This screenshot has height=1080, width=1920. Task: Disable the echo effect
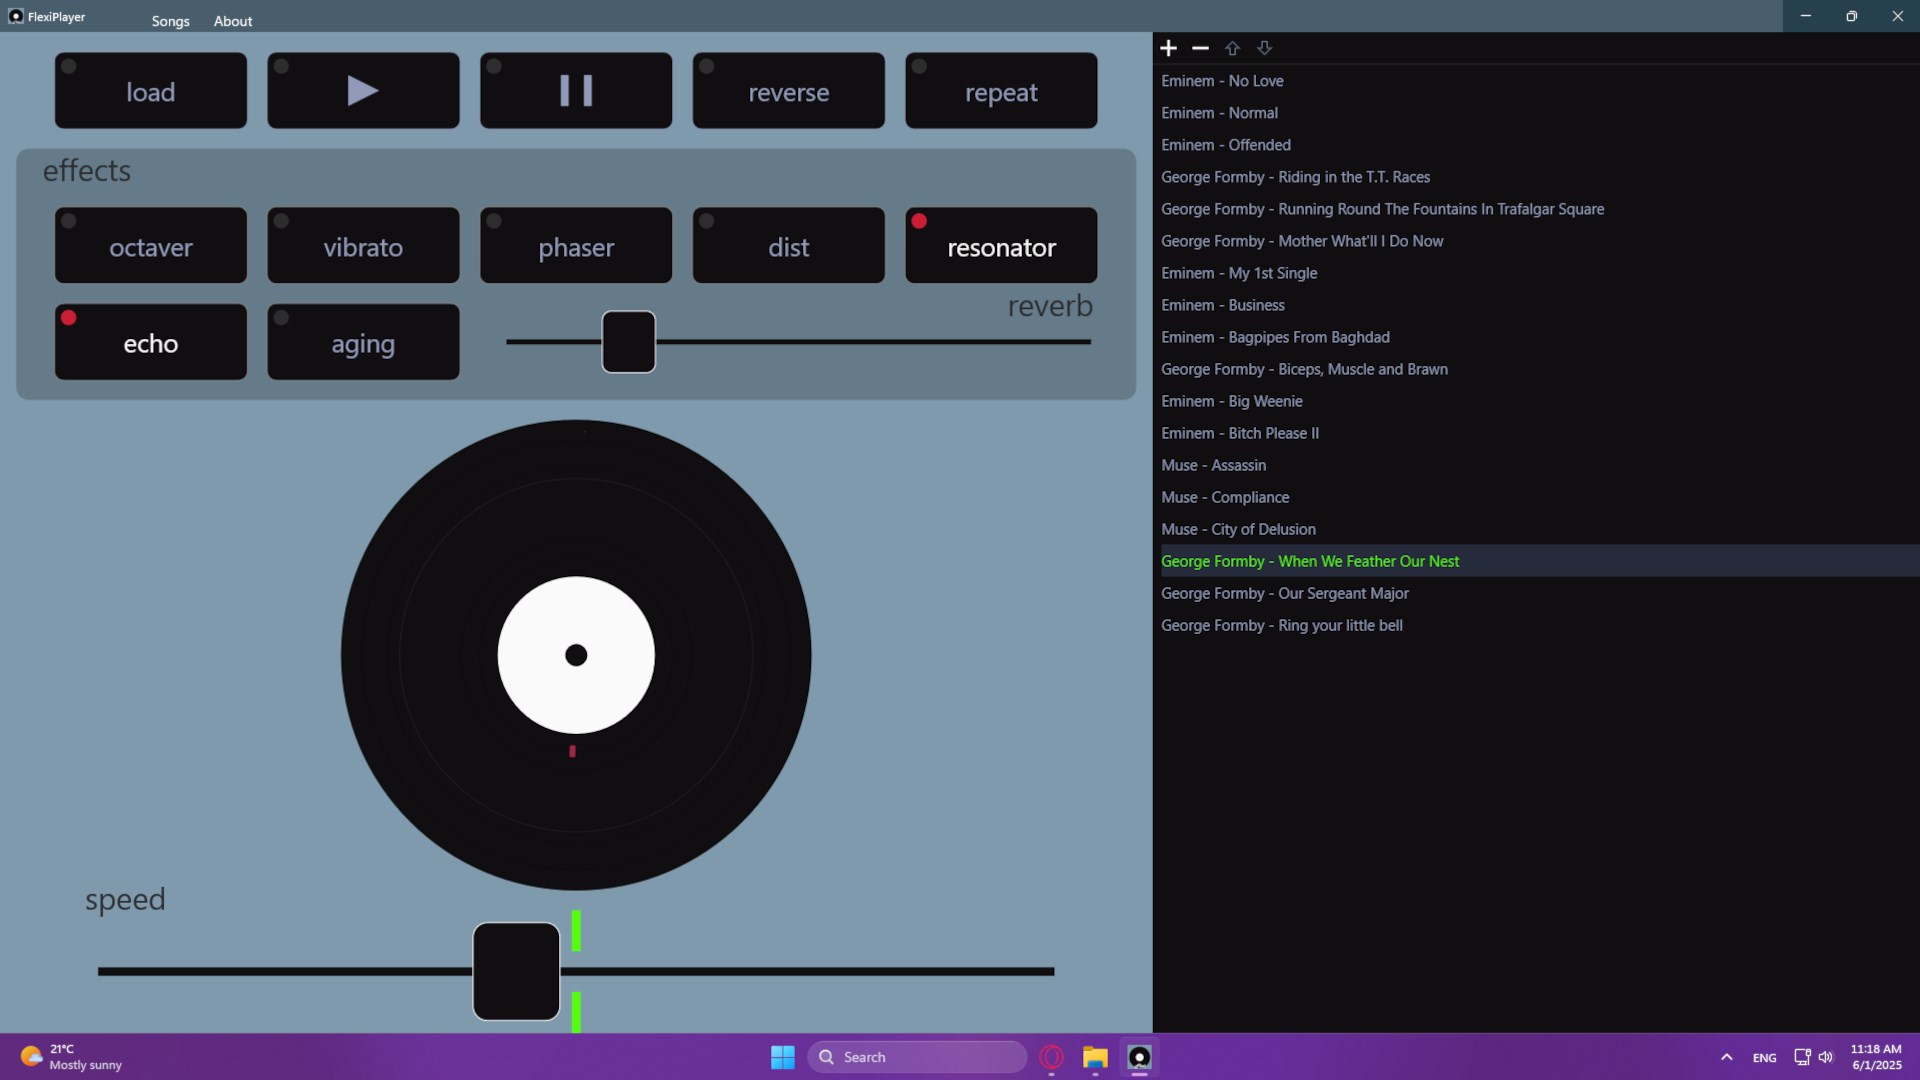[x=151, y=342]
